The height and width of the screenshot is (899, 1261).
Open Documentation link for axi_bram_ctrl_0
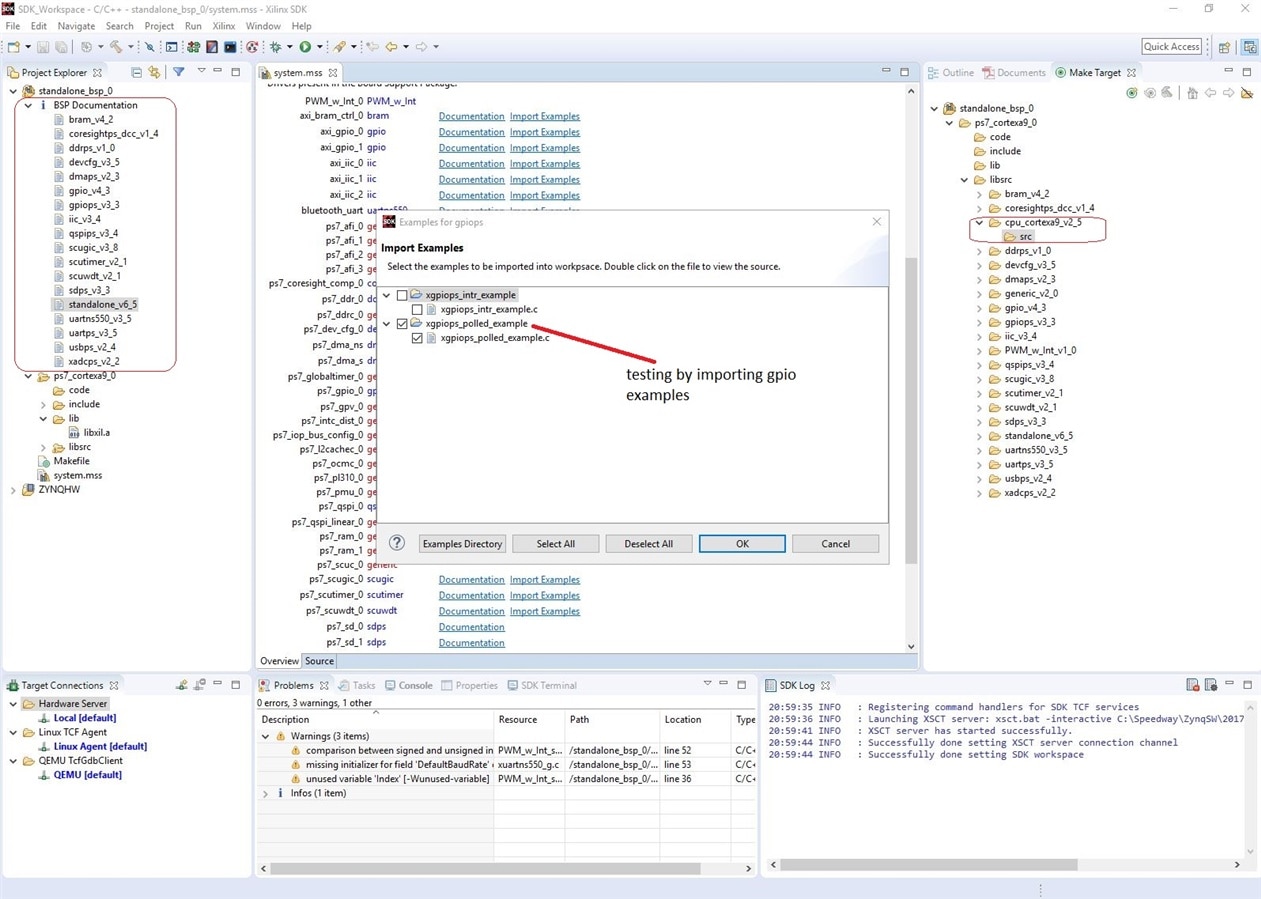pos(471,116)
